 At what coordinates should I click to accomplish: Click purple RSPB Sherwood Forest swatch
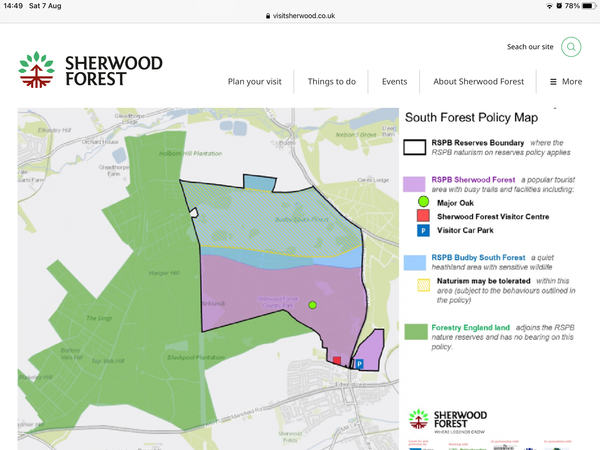click(x=414, y=184)
